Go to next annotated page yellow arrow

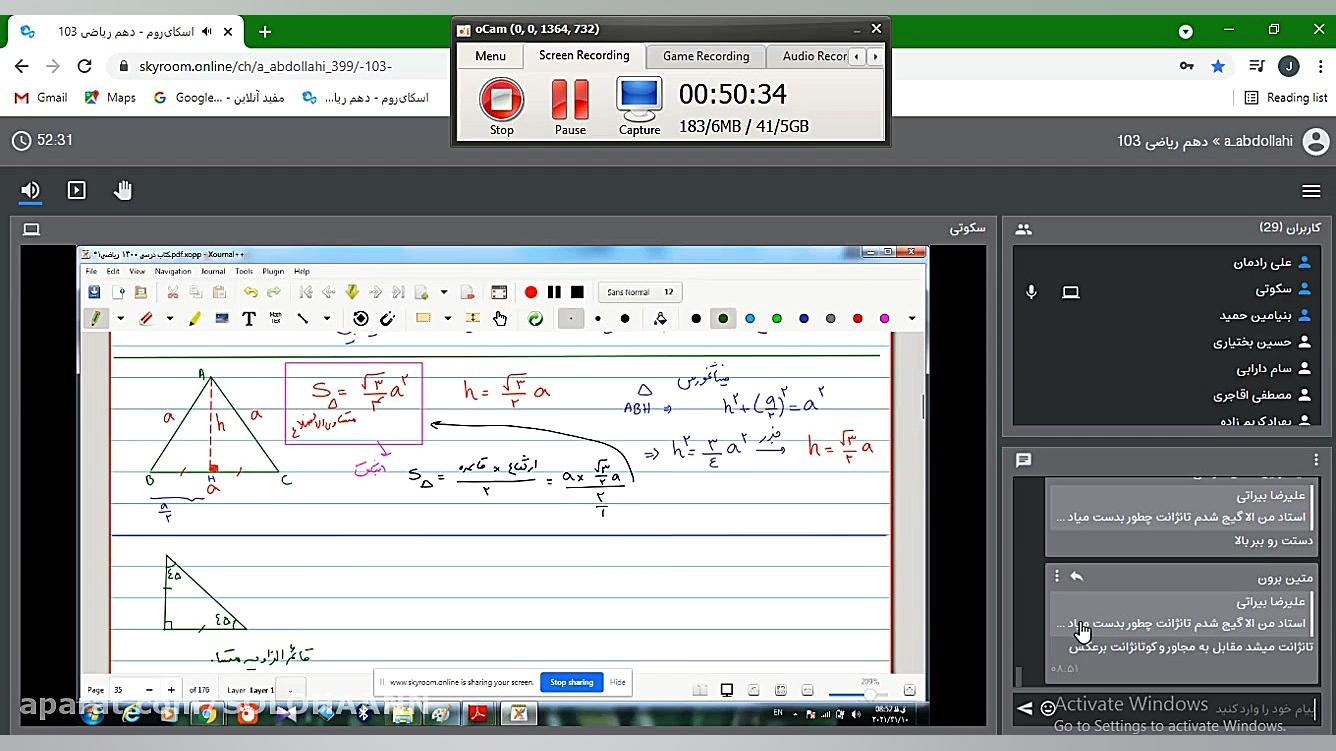[352, 292]
